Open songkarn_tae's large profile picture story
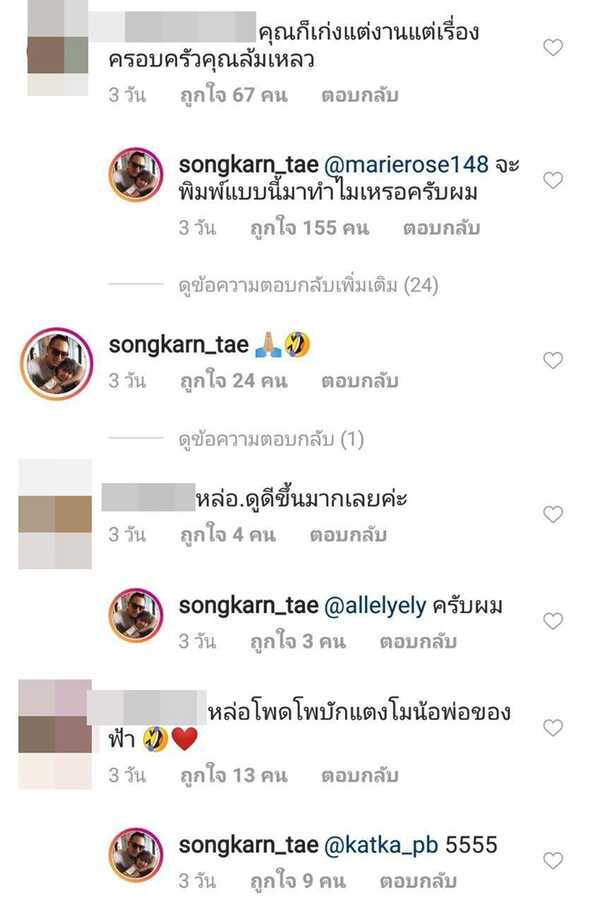Screen dimensions: 600x904 coord(56,364)
